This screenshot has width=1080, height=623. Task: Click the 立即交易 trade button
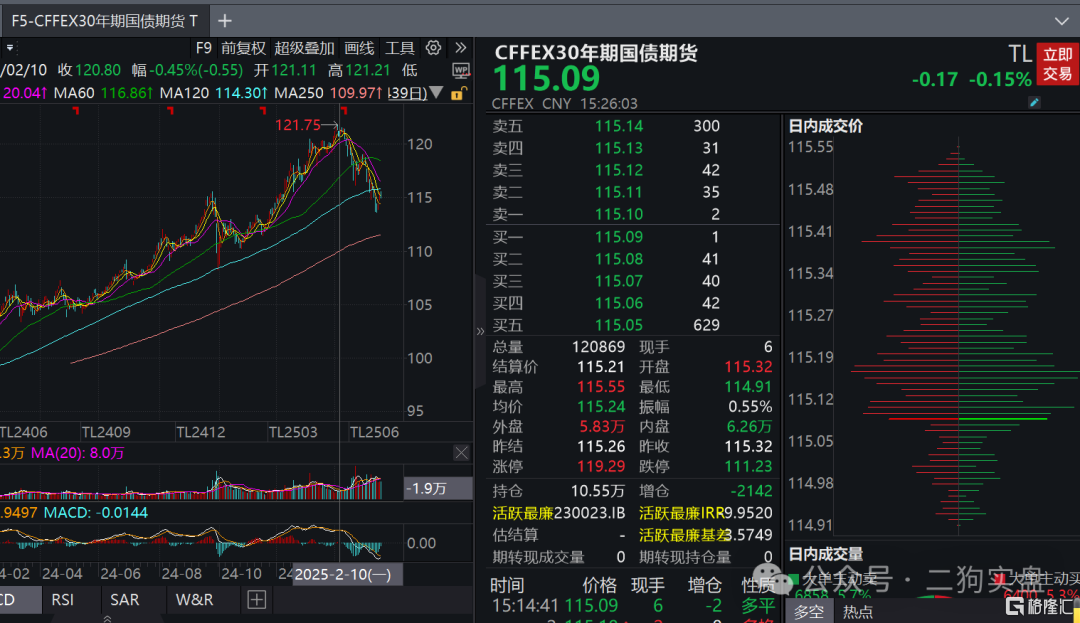click(x=1057, y=64)
